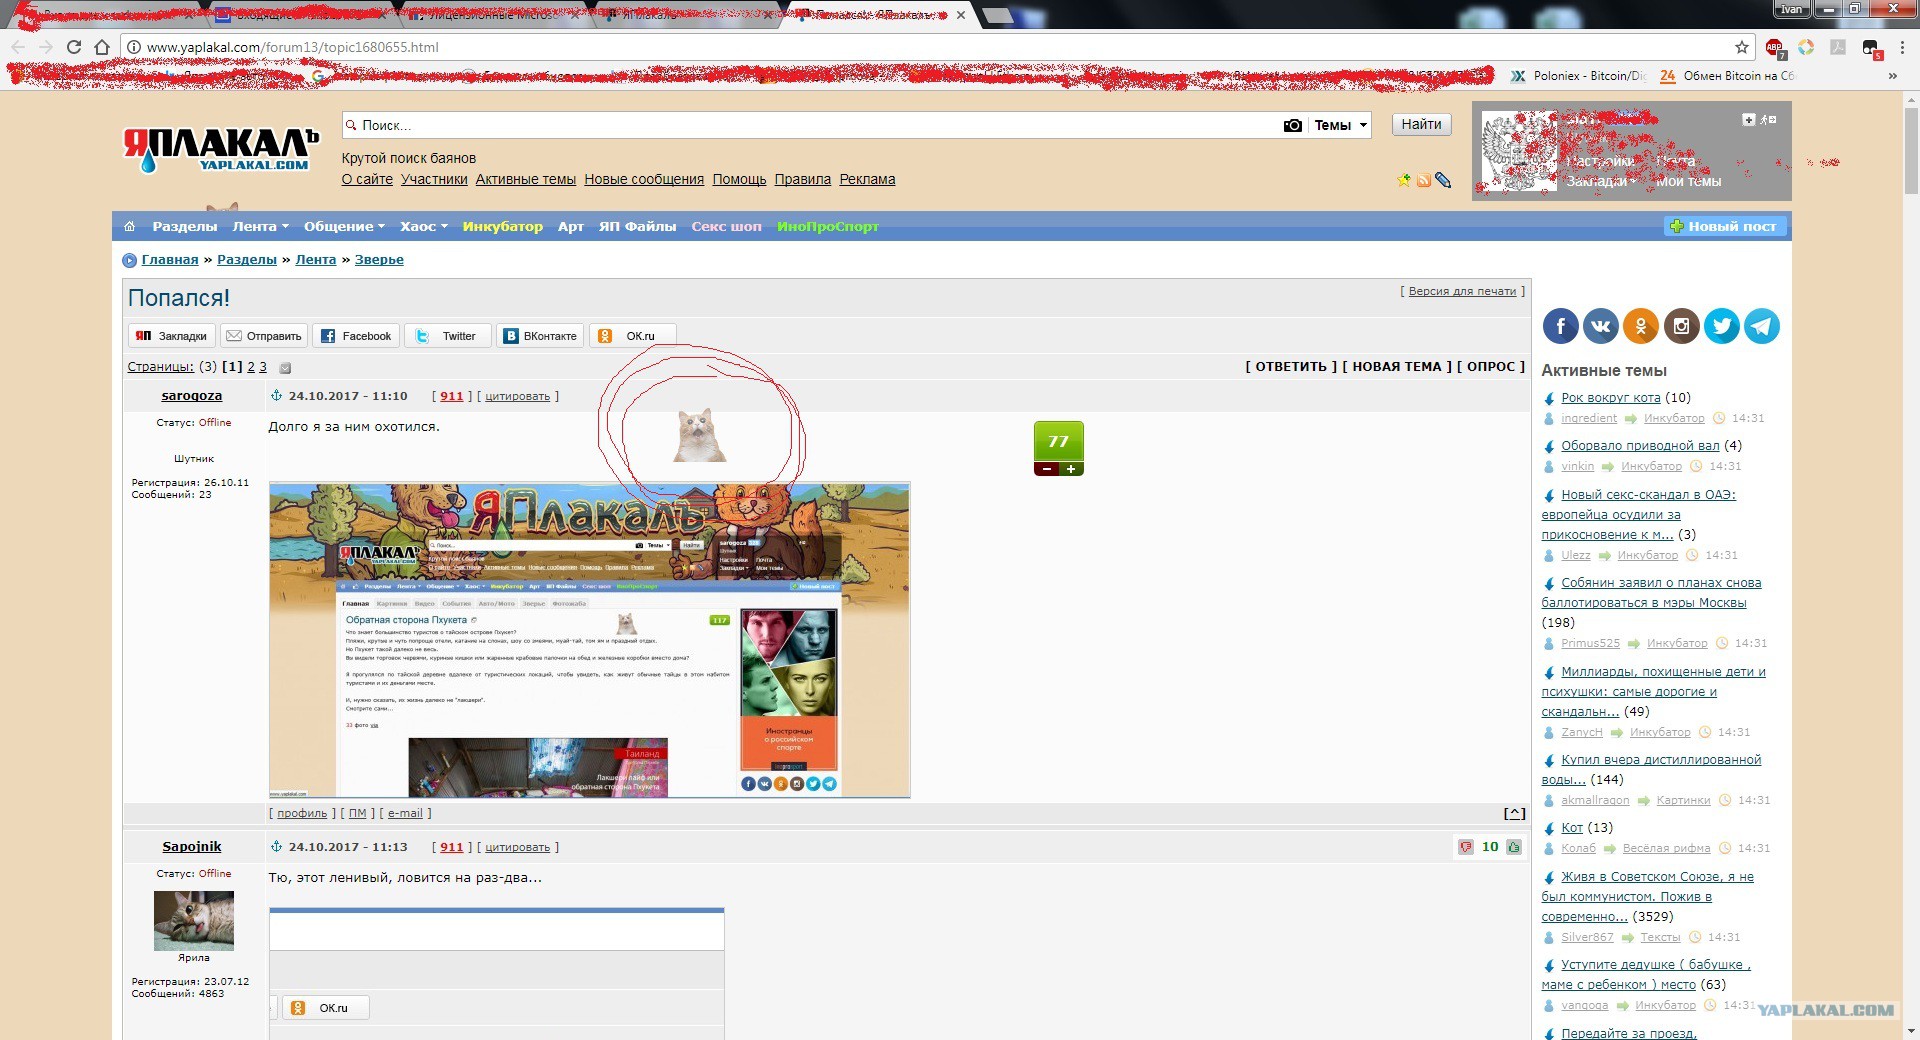Screen dimensions: 1920x1040
Task: Open the posted screenshot image in sarogoza's post
Action: coord(590,640)
